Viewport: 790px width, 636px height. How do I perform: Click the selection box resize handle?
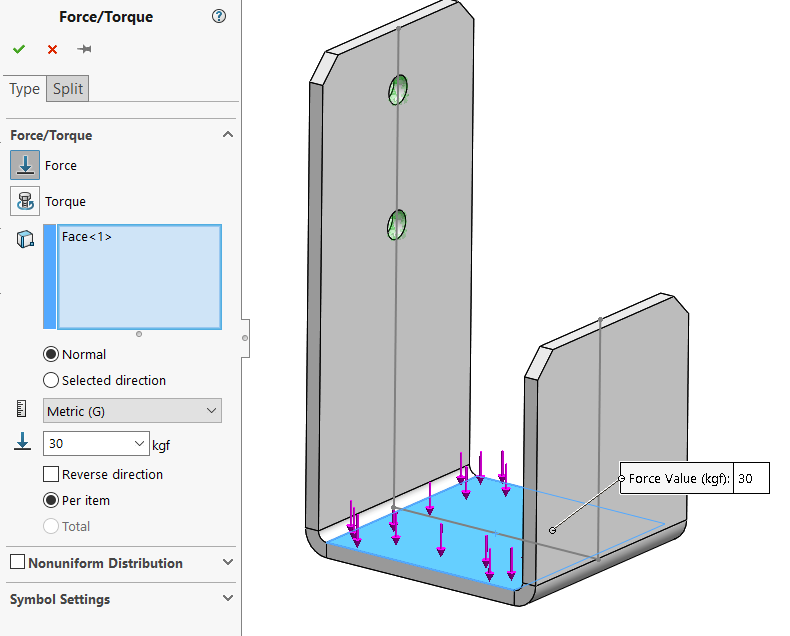pos(139,334)
